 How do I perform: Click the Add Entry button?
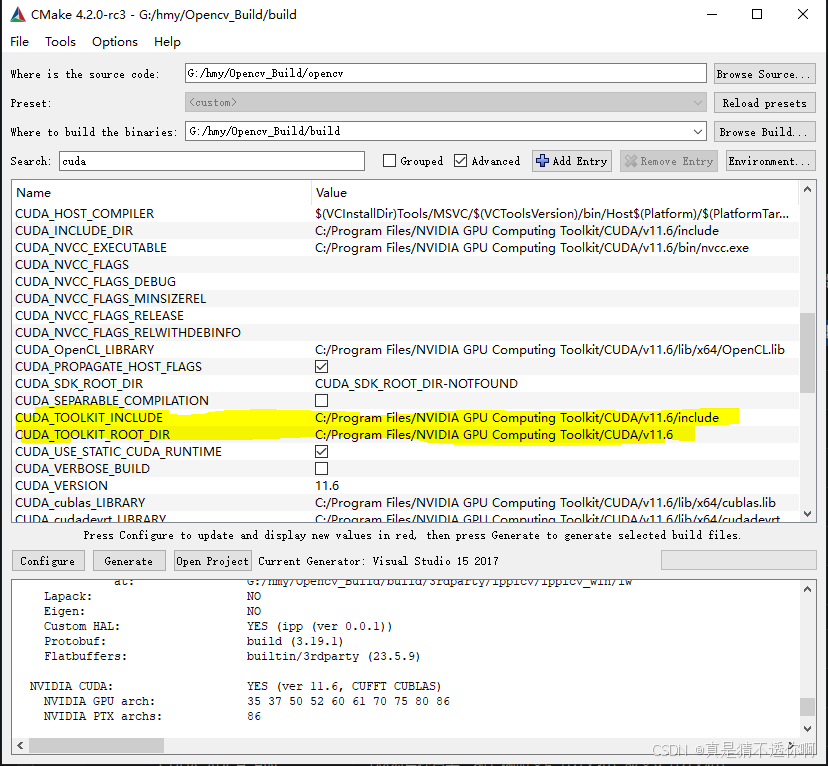(x=572, y=161)
